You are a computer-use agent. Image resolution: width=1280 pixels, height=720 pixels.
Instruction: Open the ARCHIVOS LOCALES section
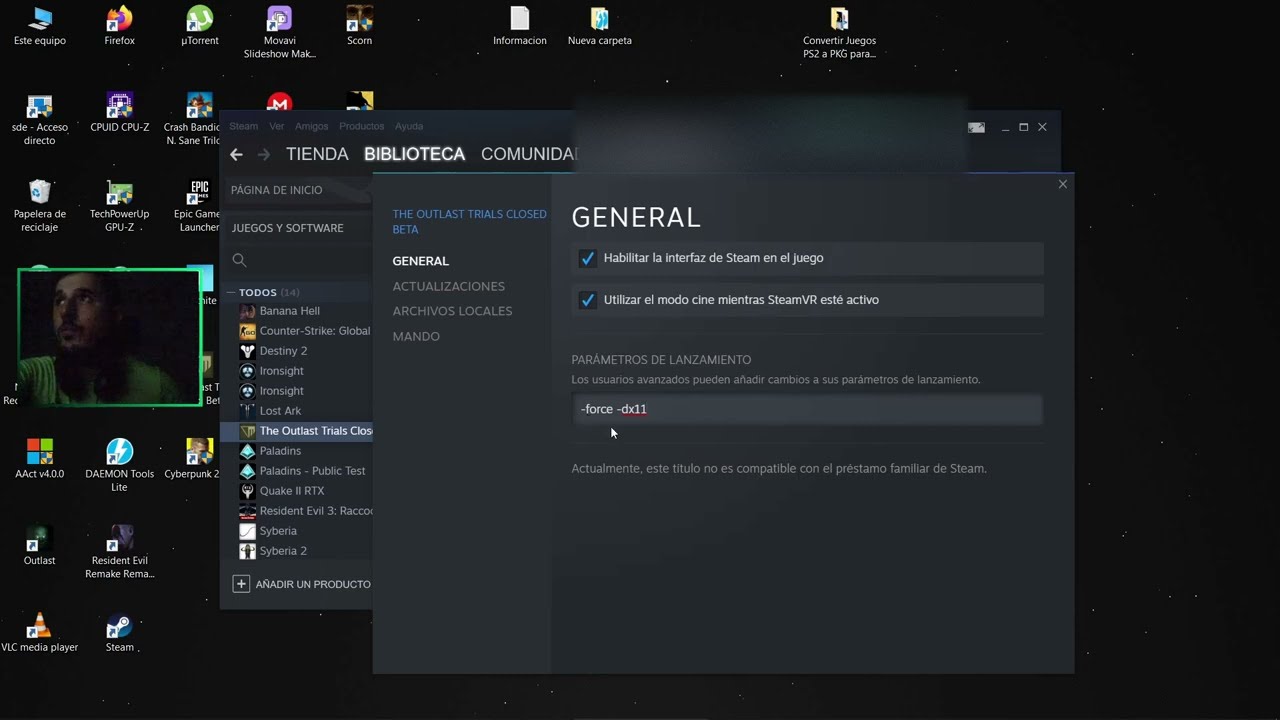[452, 311]
